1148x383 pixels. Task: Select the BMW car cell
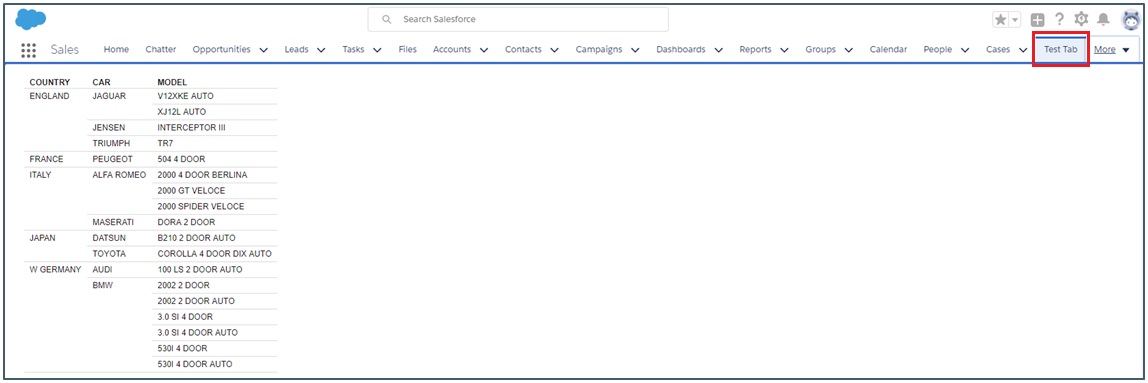pyautogui.click(x=102, y=285)
